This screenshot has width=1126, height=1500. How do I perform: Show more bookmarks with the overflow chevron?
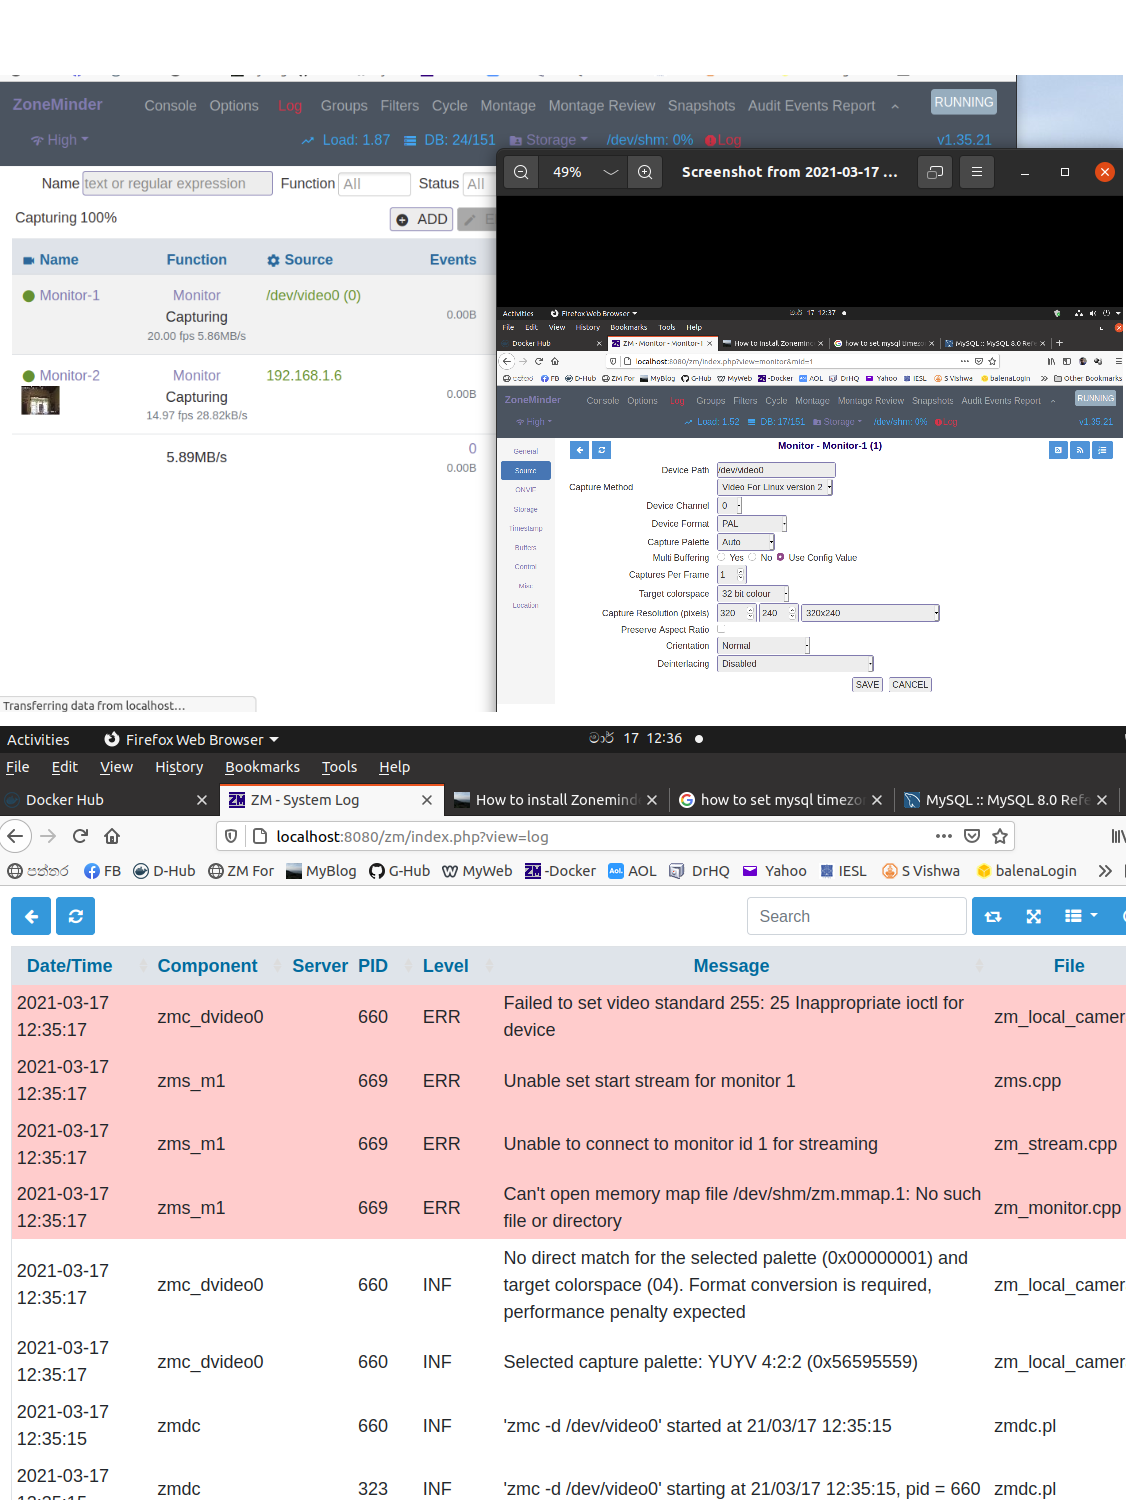click(x=1105, y=871)
